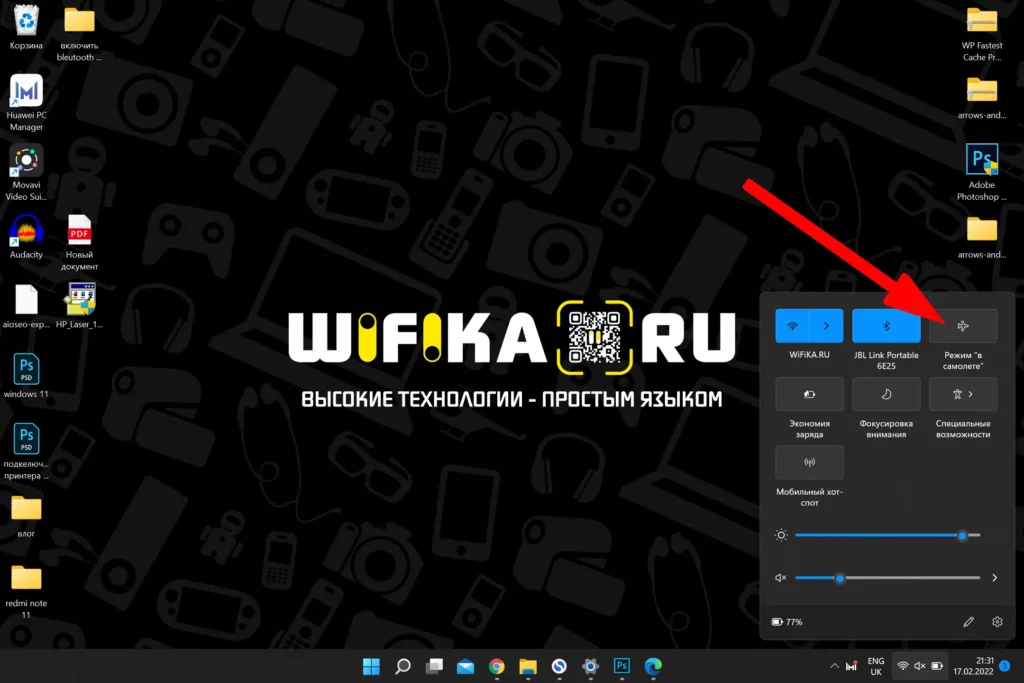Open network/volume/battery tray group
The width and height of the screenshot is (1024, 683).
pyautogui.click(x=920, y=666)
